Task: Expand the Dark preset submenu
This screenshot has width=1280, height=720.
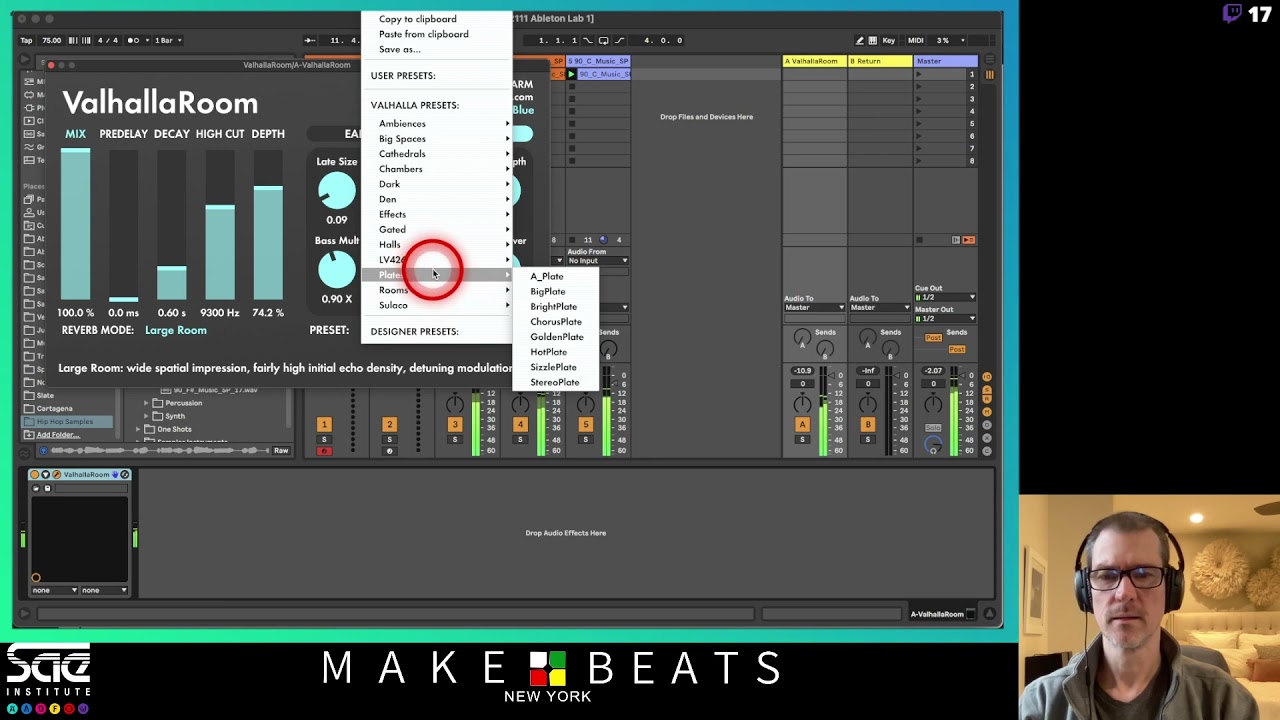Action: (x=437, y=184)
